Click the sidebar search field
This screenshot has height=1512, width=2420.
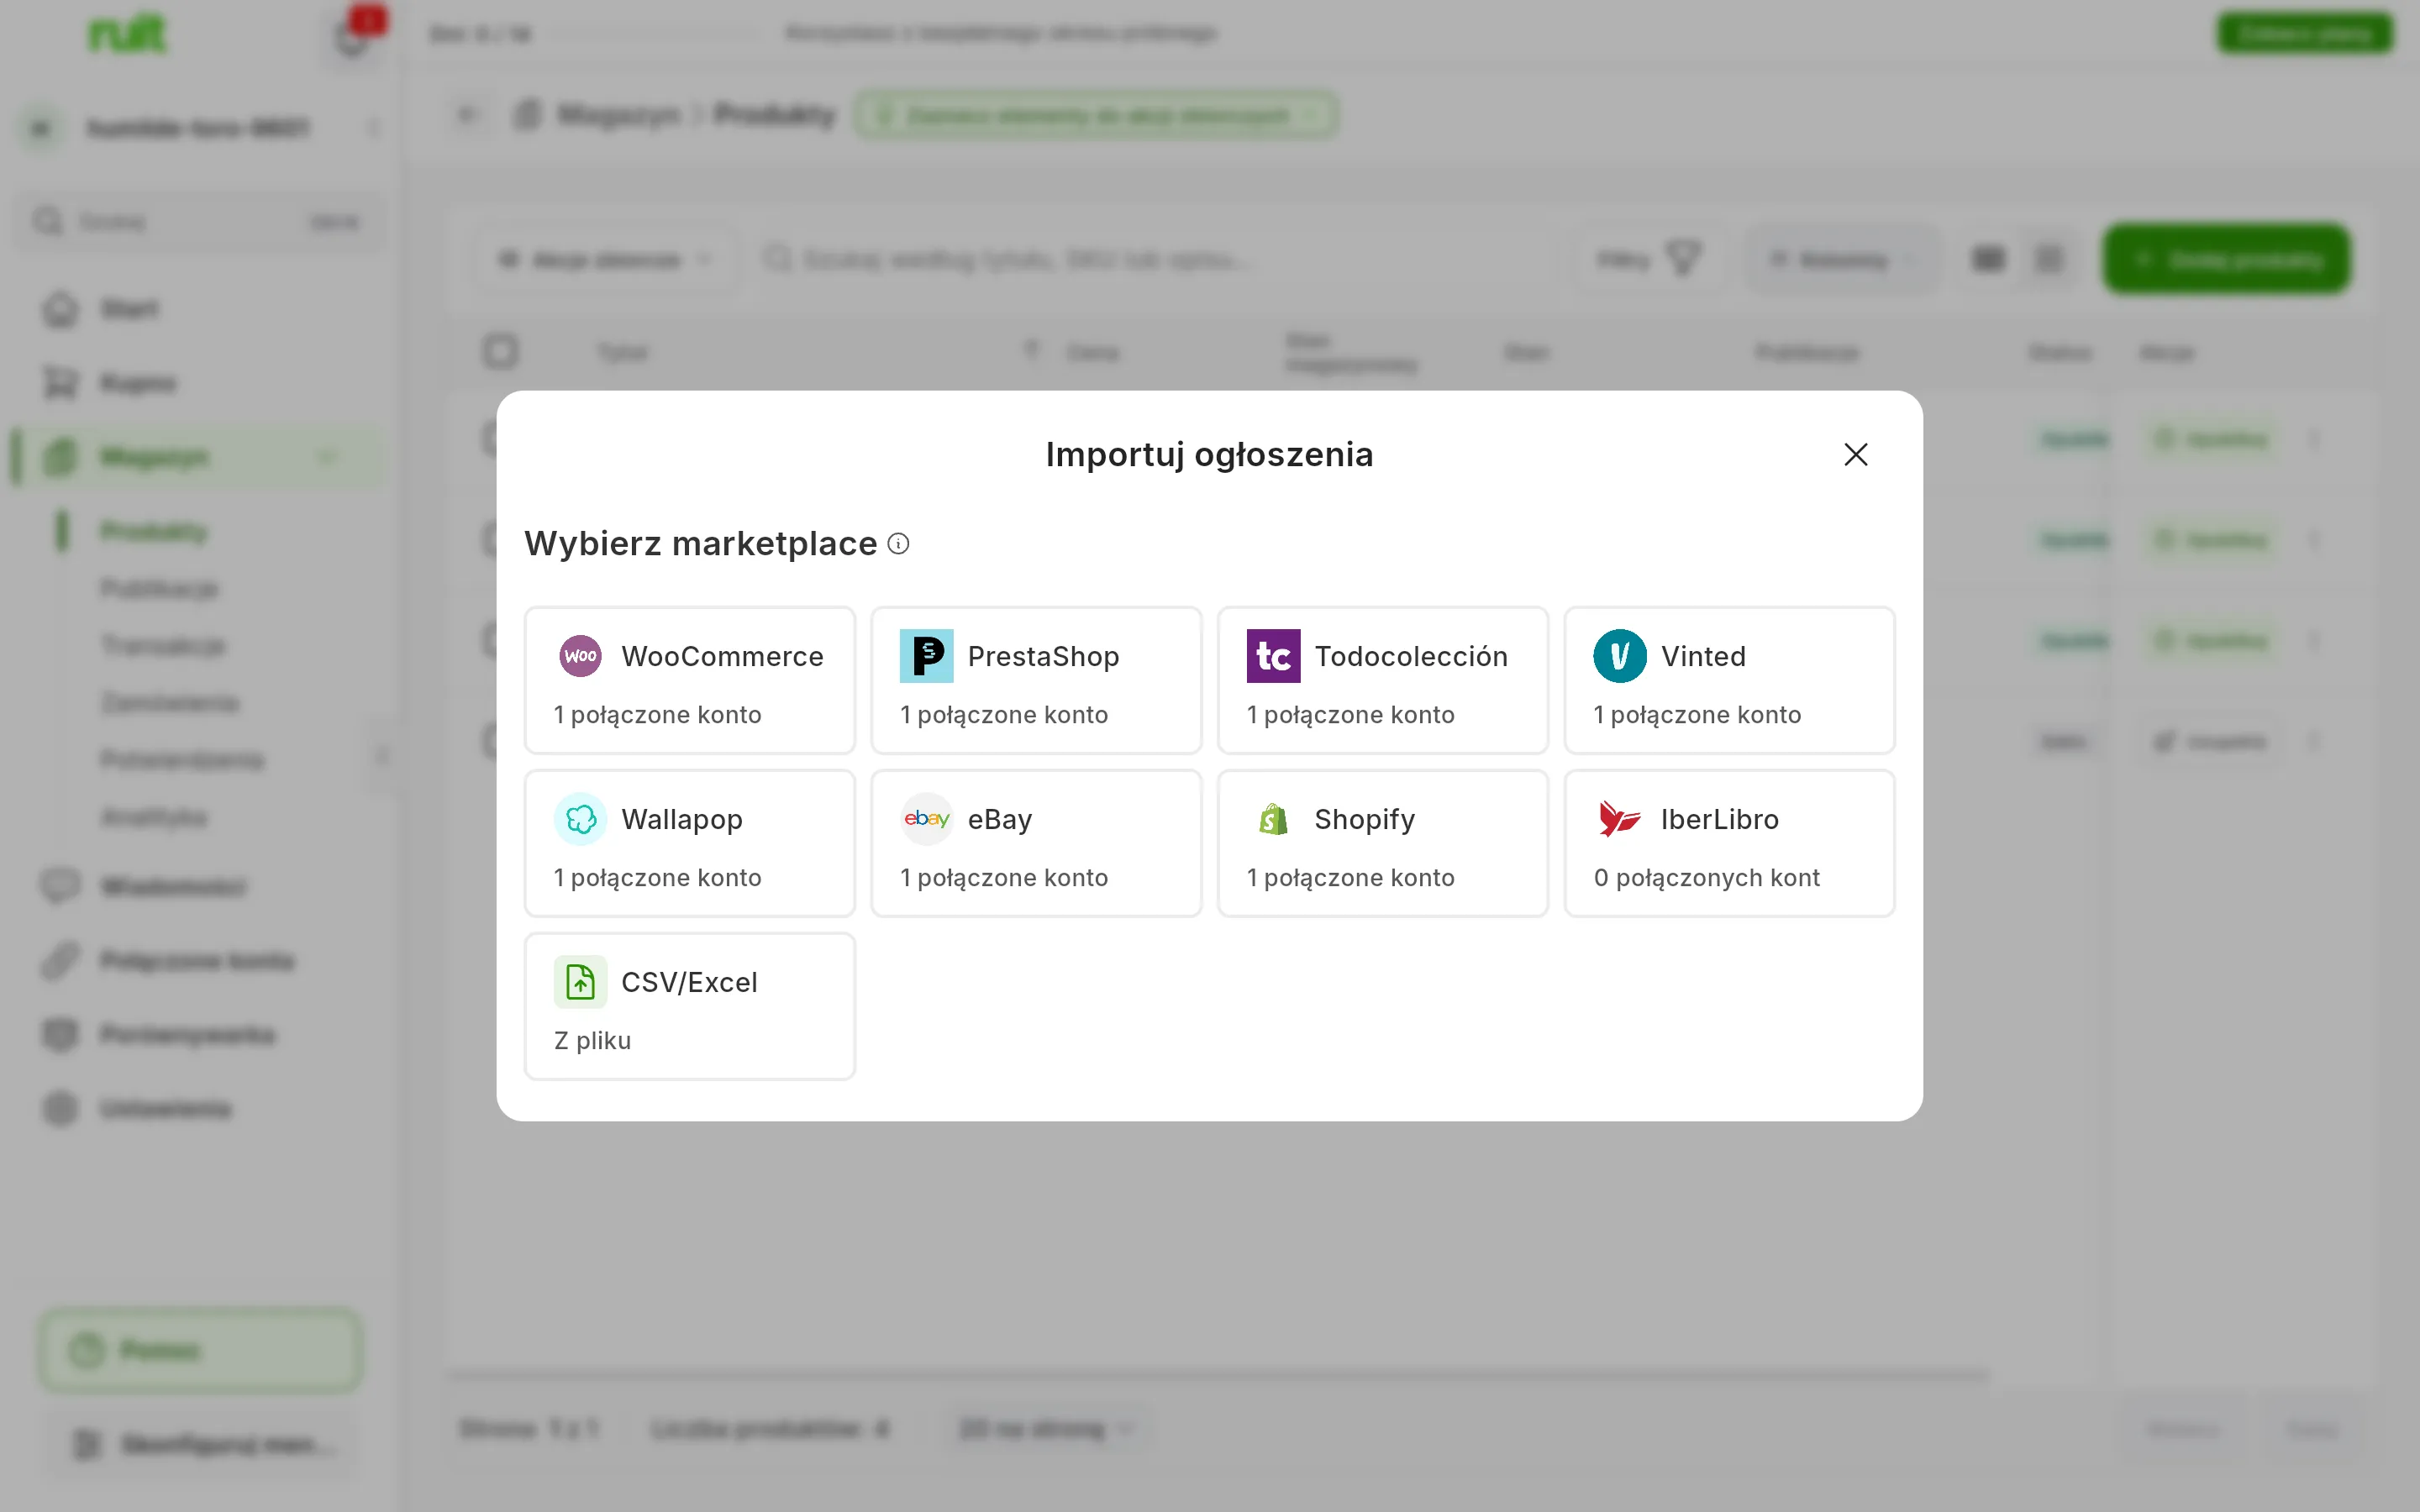[200, 221]
